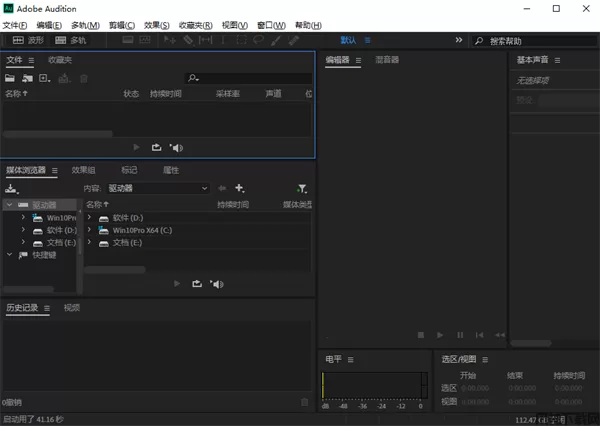Toggle auto-play speaker in Media Browser
The height and width of the screenshot is (426, 600).
tap(216, 283)
